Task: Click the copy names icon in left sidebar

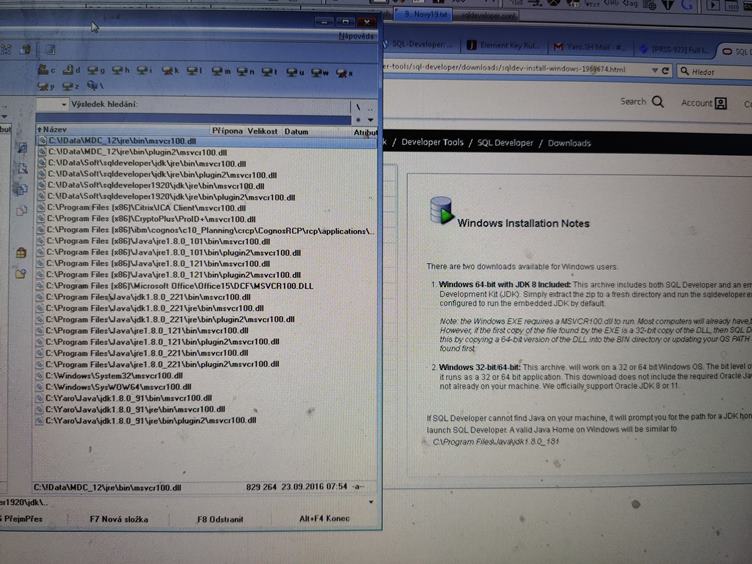Action: click(x=21, y=189)
